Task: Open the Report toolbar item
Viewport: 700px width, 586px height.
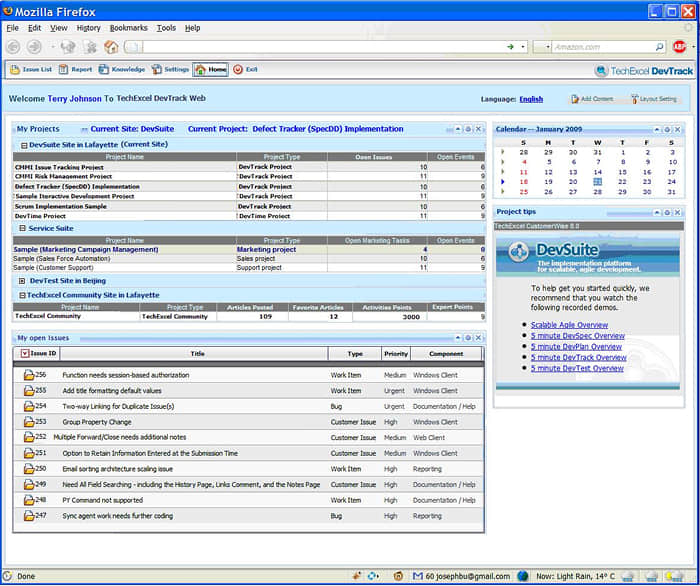Action: [x=75, y=70]
